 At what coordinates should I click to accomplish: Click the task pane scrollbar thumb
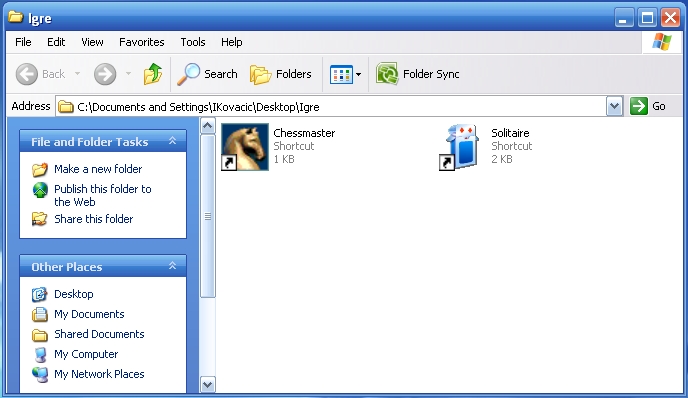(x=208, y=216)
